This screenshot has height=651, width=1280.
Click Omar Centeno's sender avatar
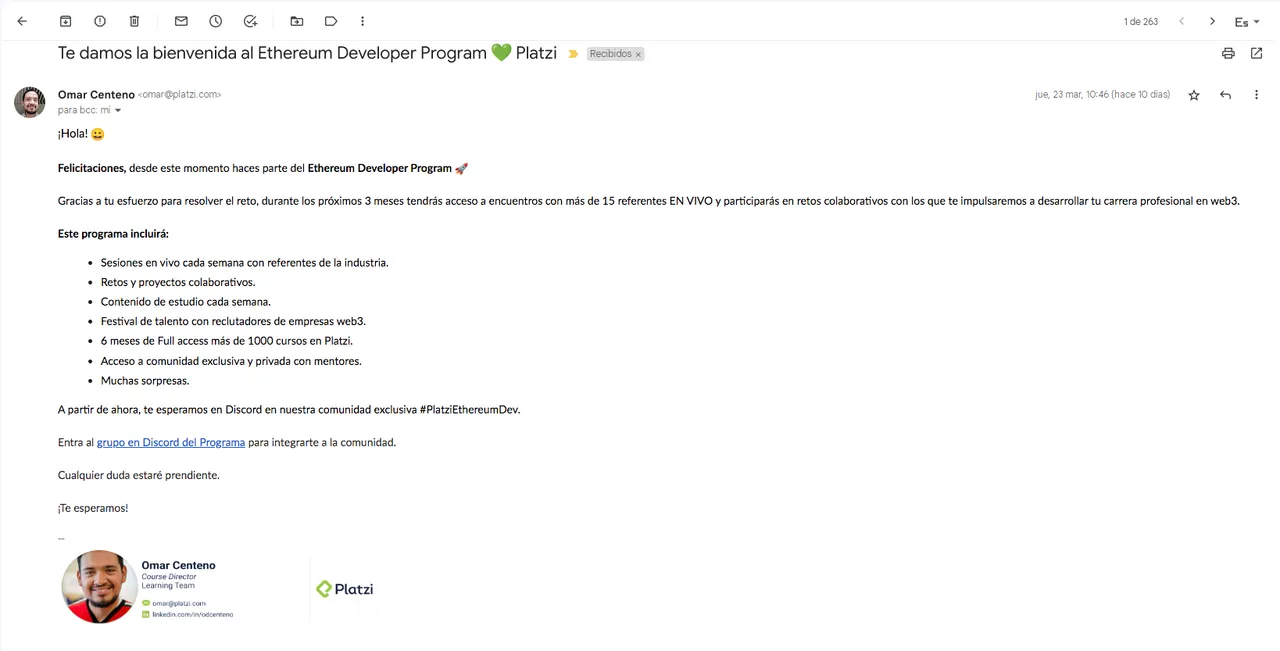pyautogui.click(x=29, y=102)
